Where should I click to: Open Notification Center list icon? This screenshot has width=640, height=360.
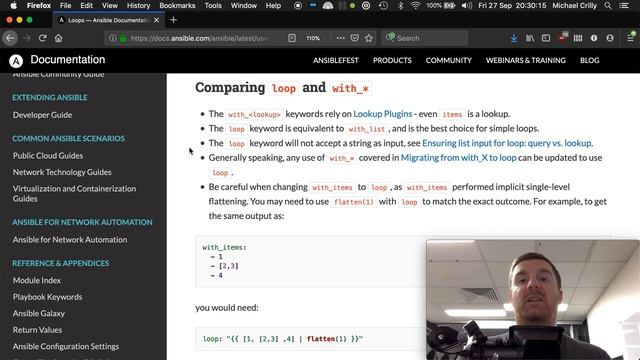tap(624, 6)
